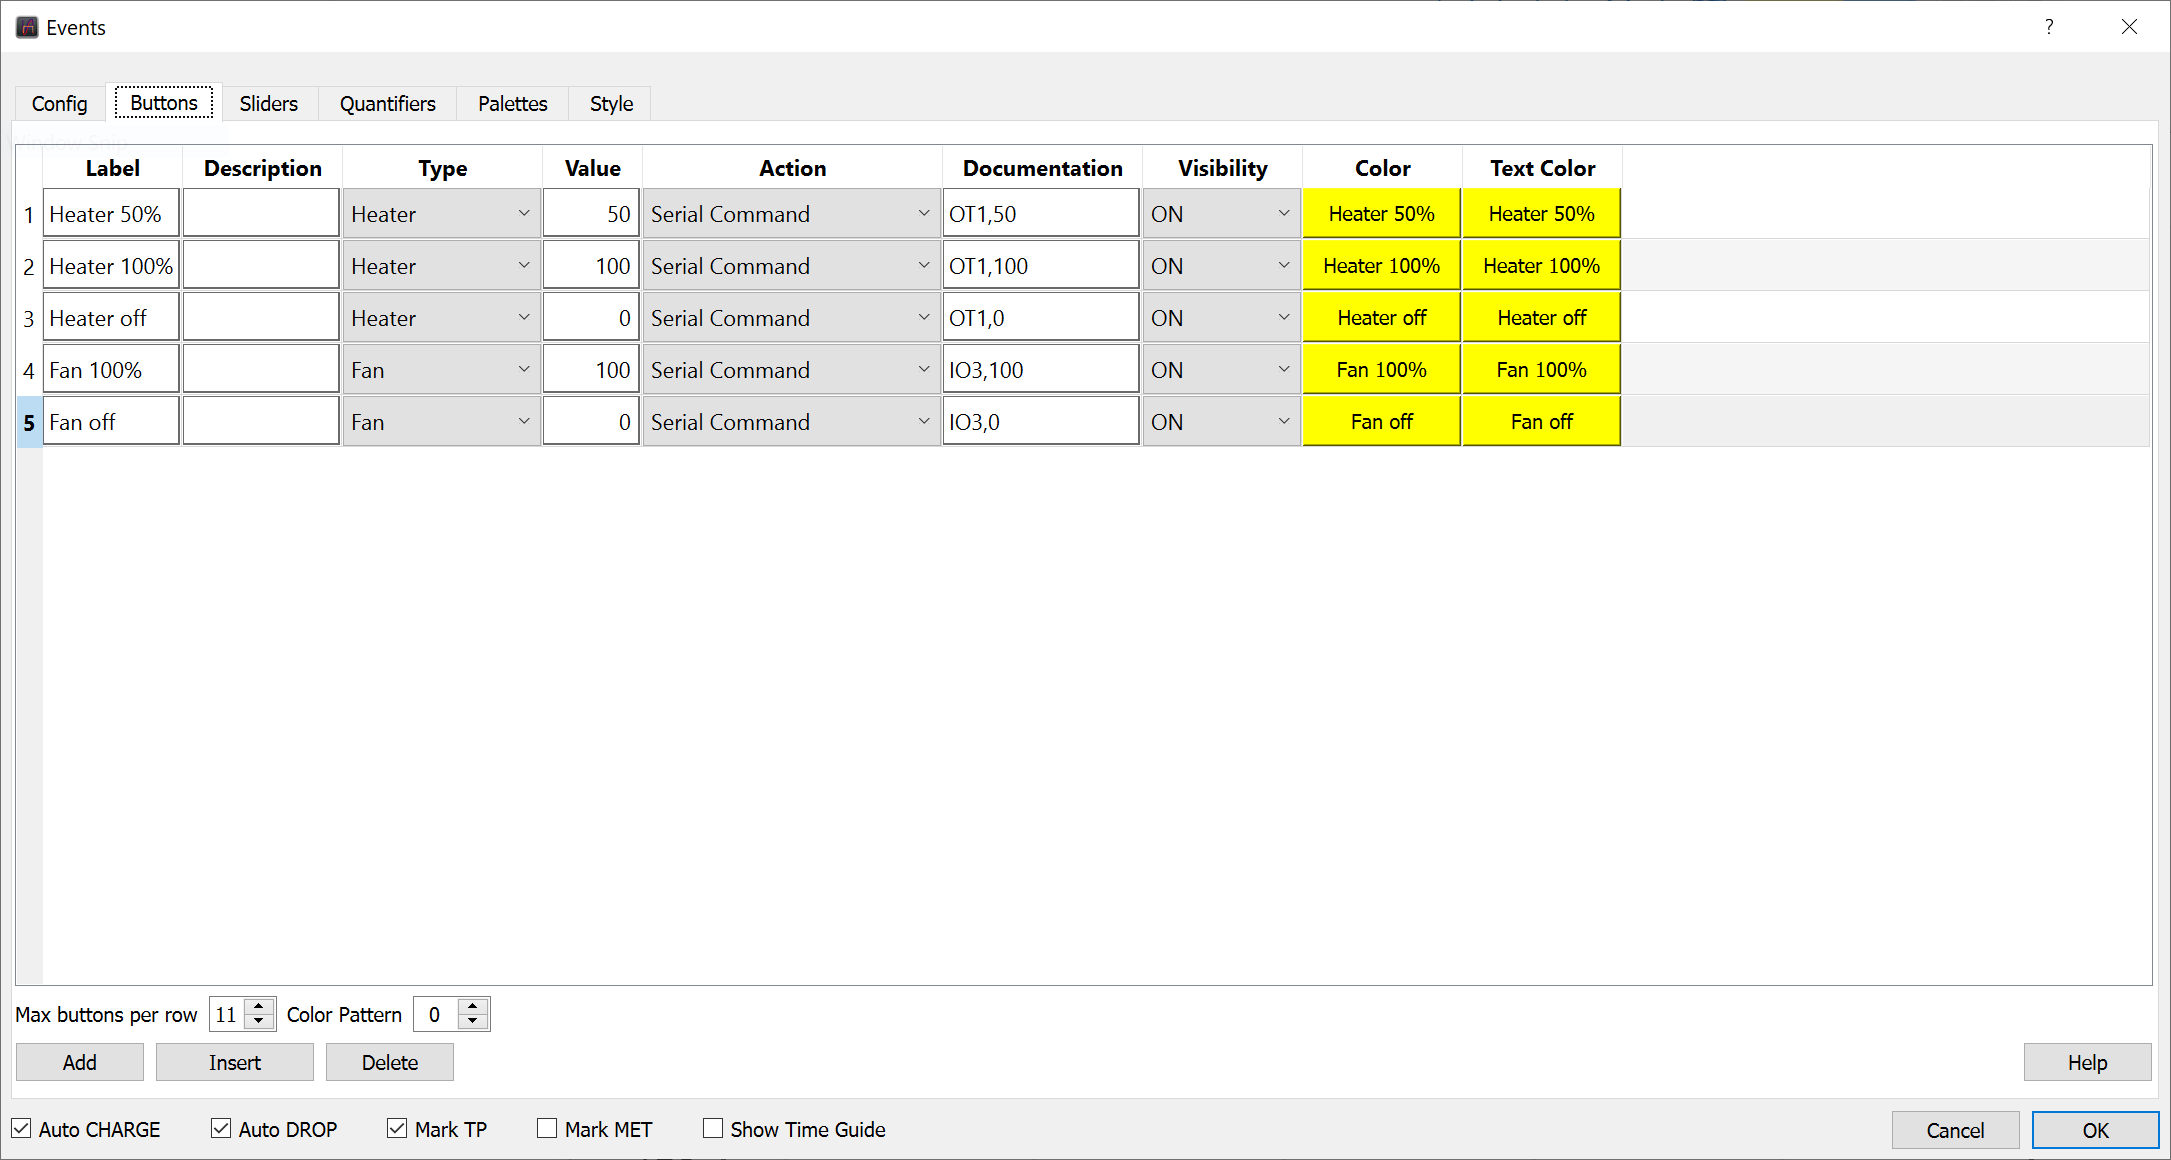Click the Artisan app icon in title bar
Viewport: 2171px width, 1160px height.
pyautogui.click(x=27, y=27)
